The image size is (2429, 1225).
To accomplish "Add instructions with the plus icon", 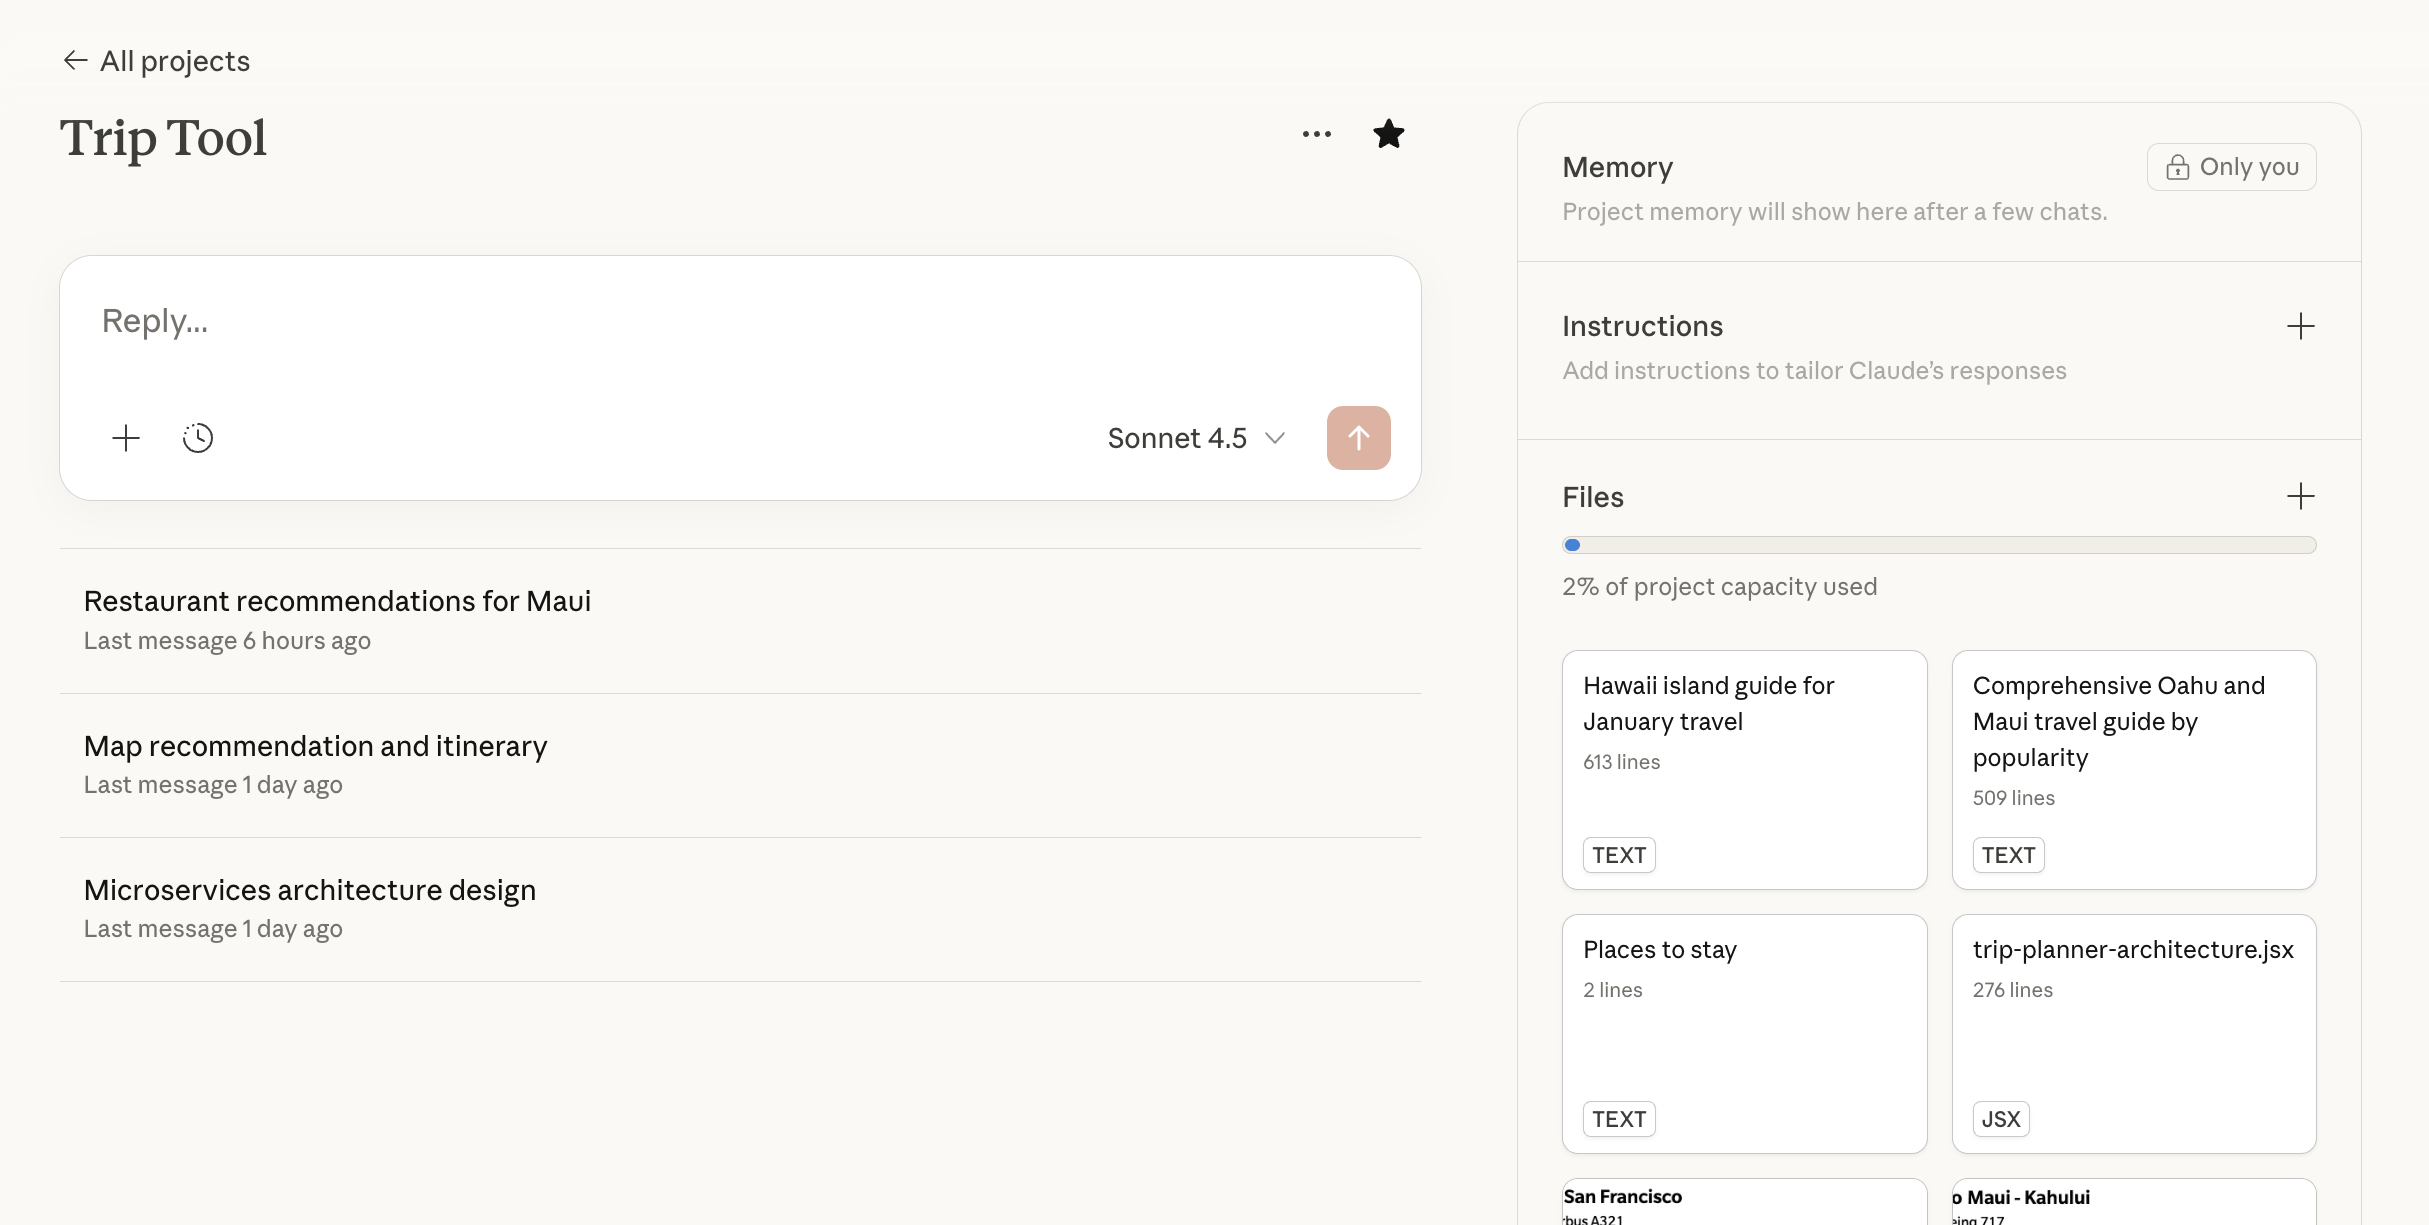I will point(2300,326).
